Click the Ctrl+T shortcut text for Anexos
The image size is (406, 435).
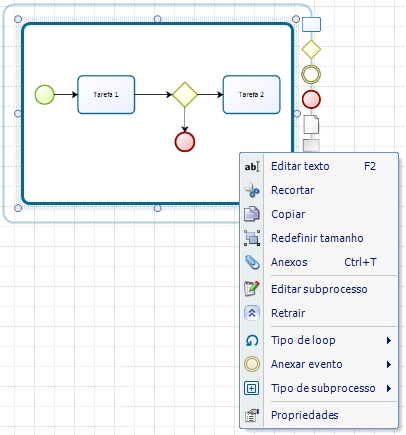(x=360, y=262)
